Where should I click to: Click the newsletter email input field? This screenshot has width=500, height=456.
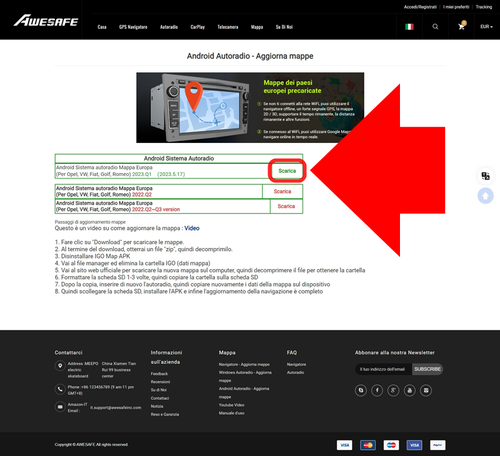383,369
